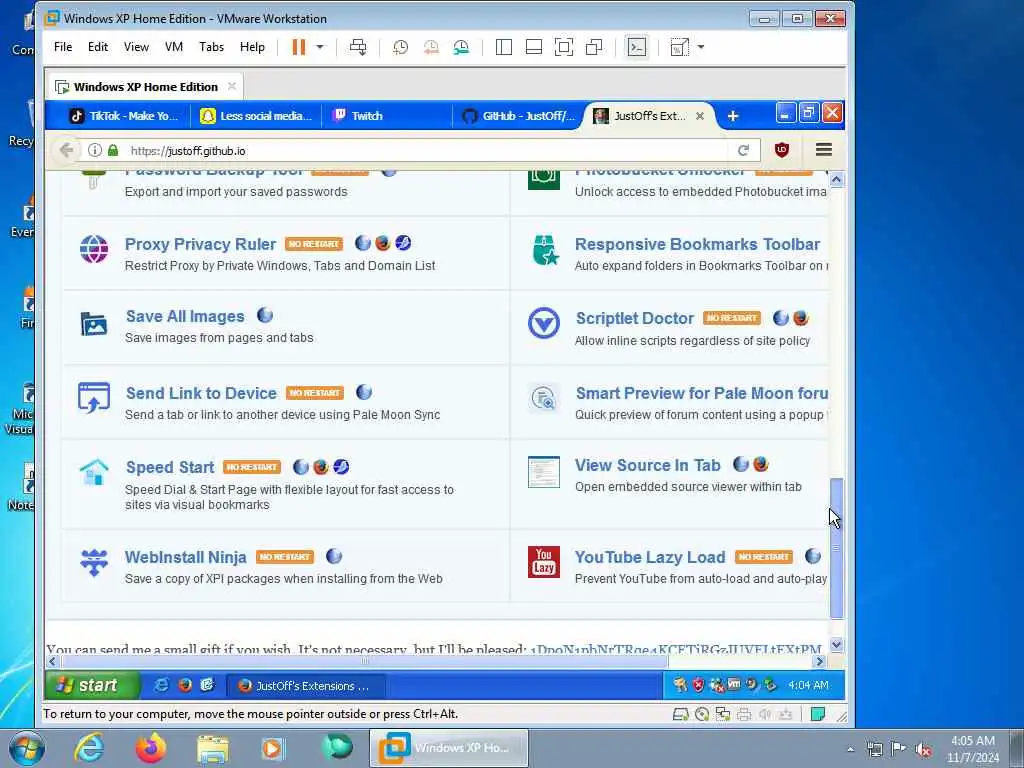1024x768 pixels.
Task: Open the Proxy Privacy Ruler extension link
Action: click(200, 244)
